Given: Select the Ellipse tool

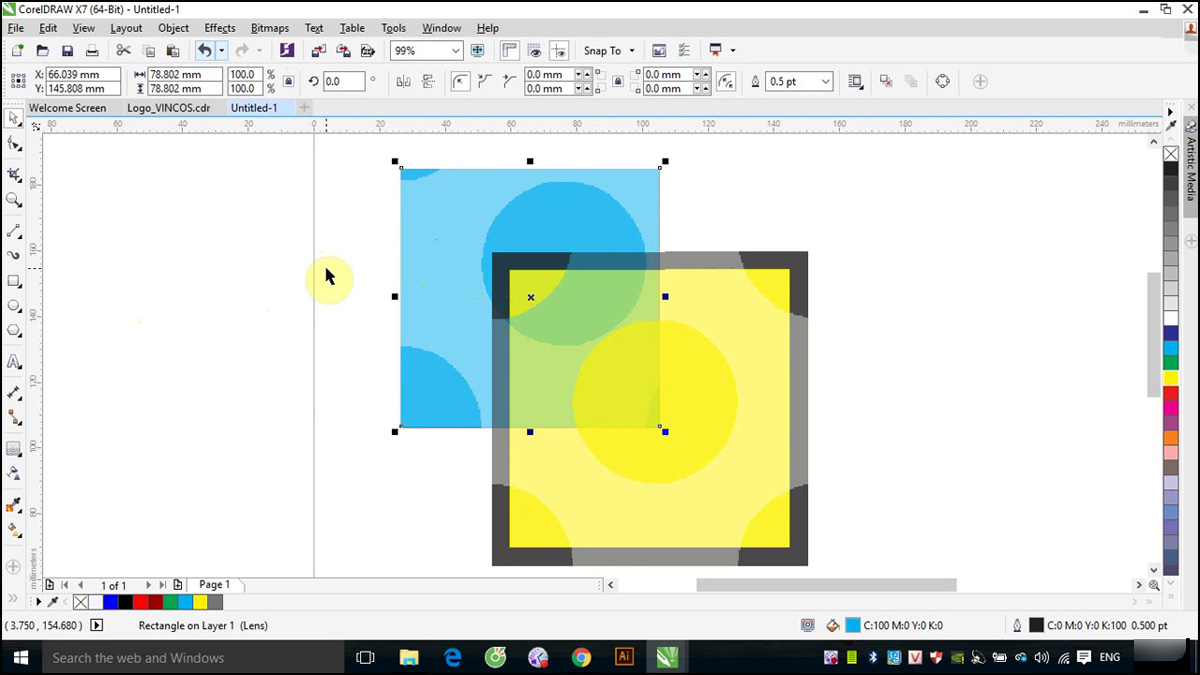Looking at the screenshot, I should point(14,306).
